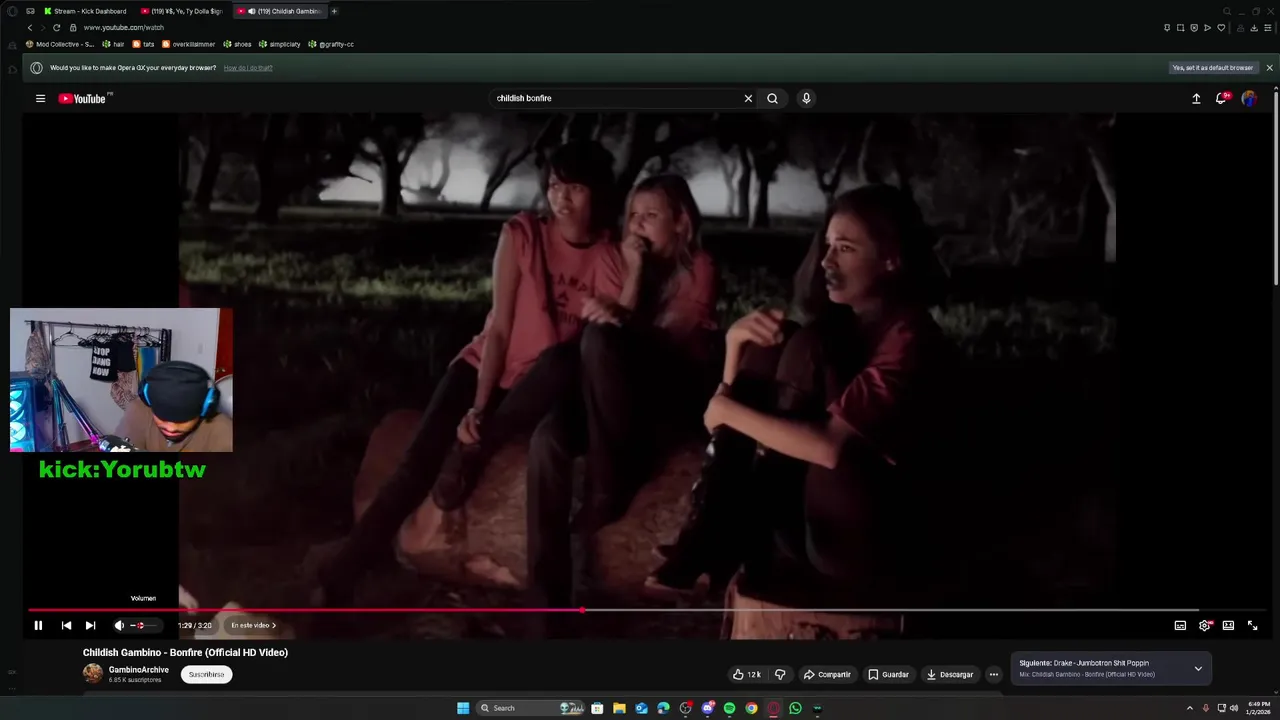The width and height of the screenshot is (1280, 720).
Task: Open the Mod Collective bookmark
Action: point(60,44)
